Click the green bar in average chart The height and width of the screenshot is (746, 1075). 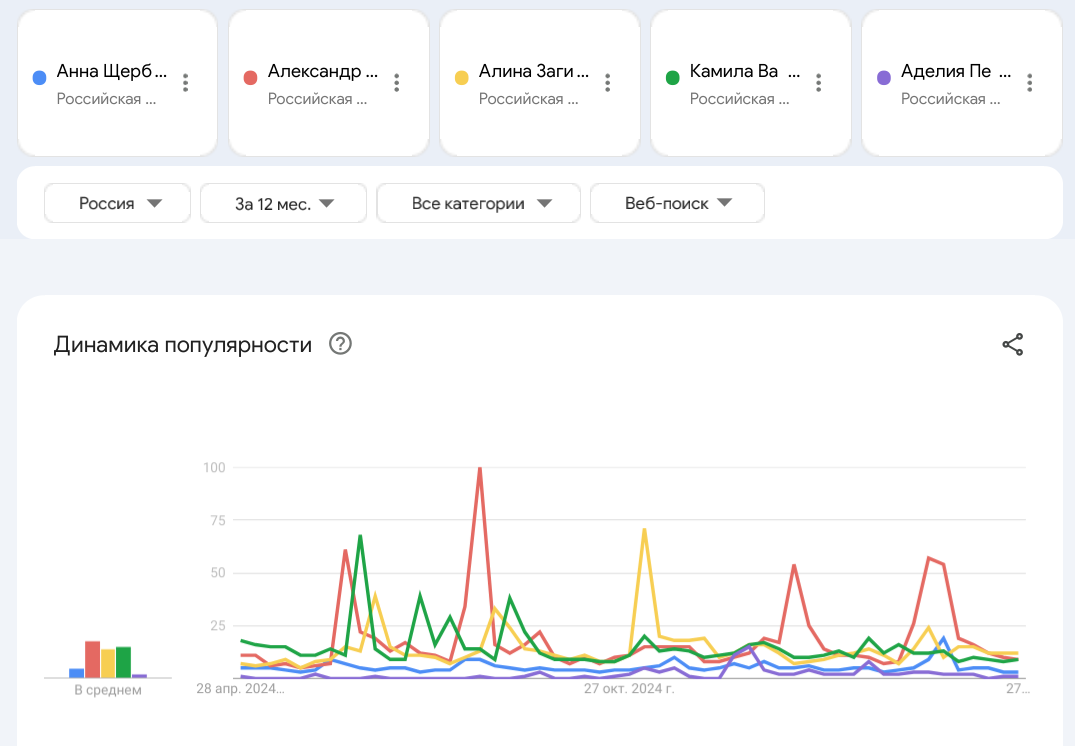pos(124,662)
